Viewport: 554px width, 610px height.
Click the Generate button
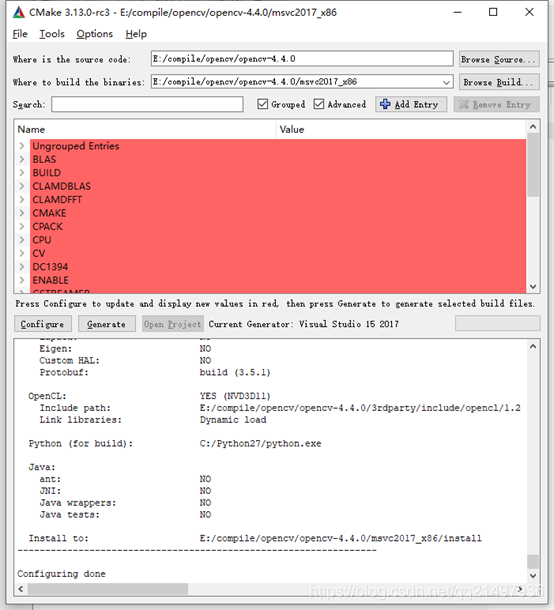tap(107, 324)
